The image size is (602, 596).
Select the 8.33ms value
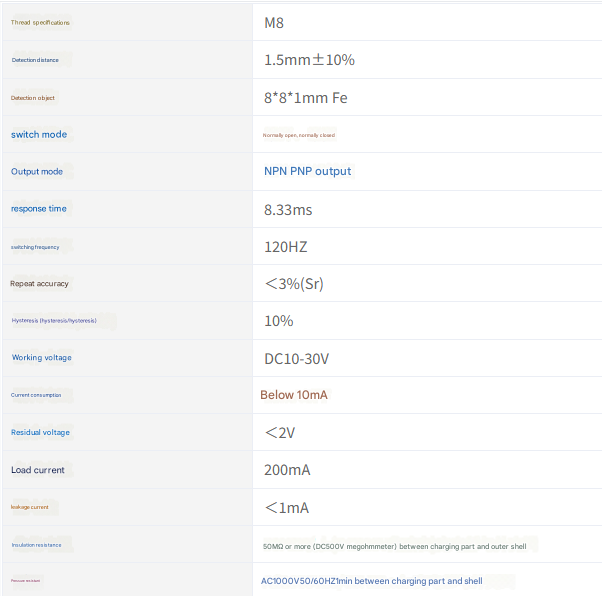[288, 209]
